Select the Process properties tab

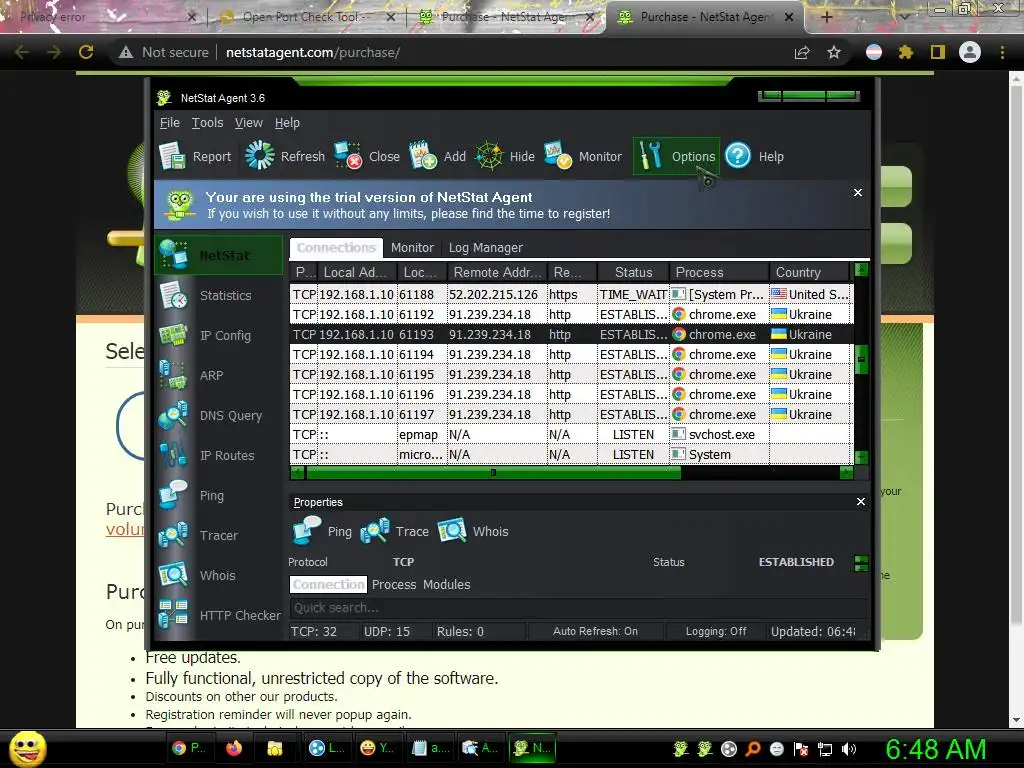click(x=394, y=584)
